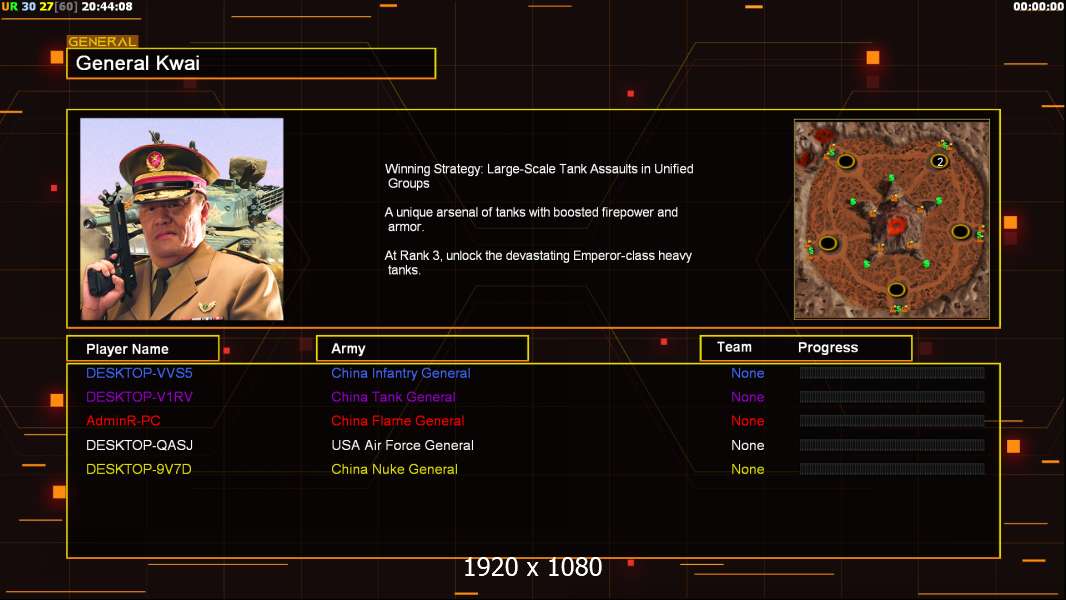1066x600 pixels.
Task: Select player DESKTOP-V1RV
Action: (139, 397)
